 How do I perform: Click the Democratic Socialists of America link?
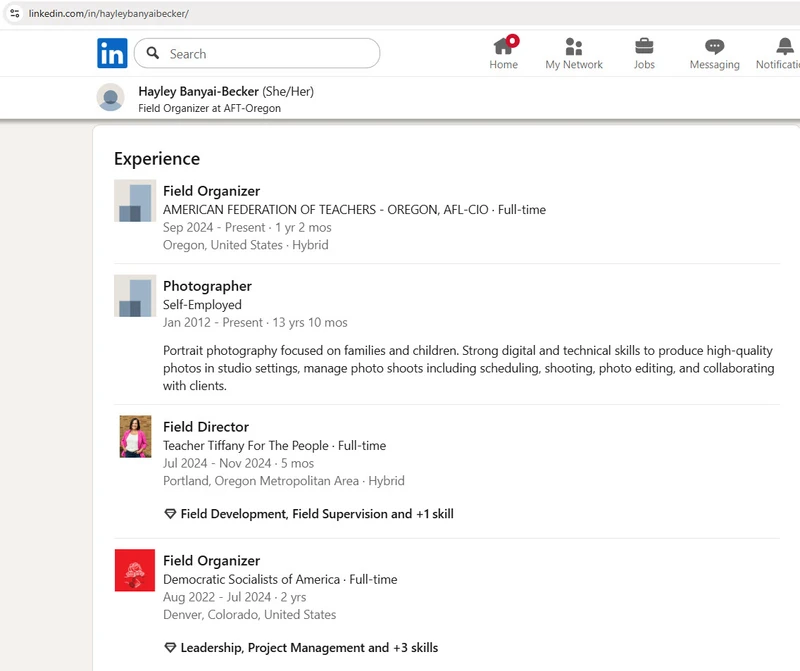click(253, 579)
